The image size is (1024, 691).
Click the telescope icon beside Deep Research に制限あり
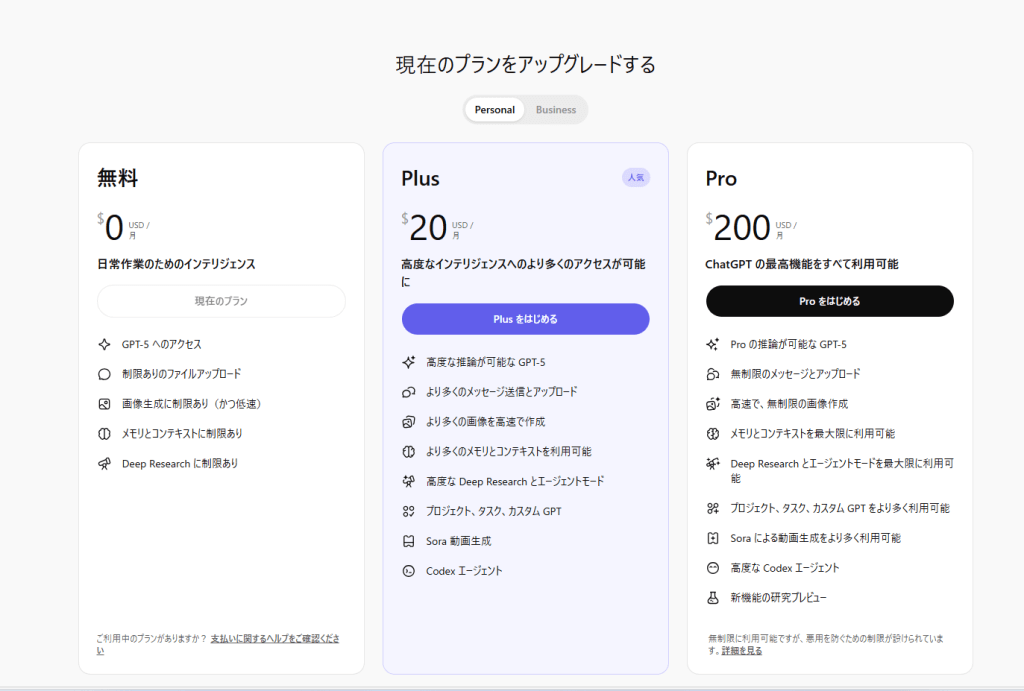pos(104,464)
